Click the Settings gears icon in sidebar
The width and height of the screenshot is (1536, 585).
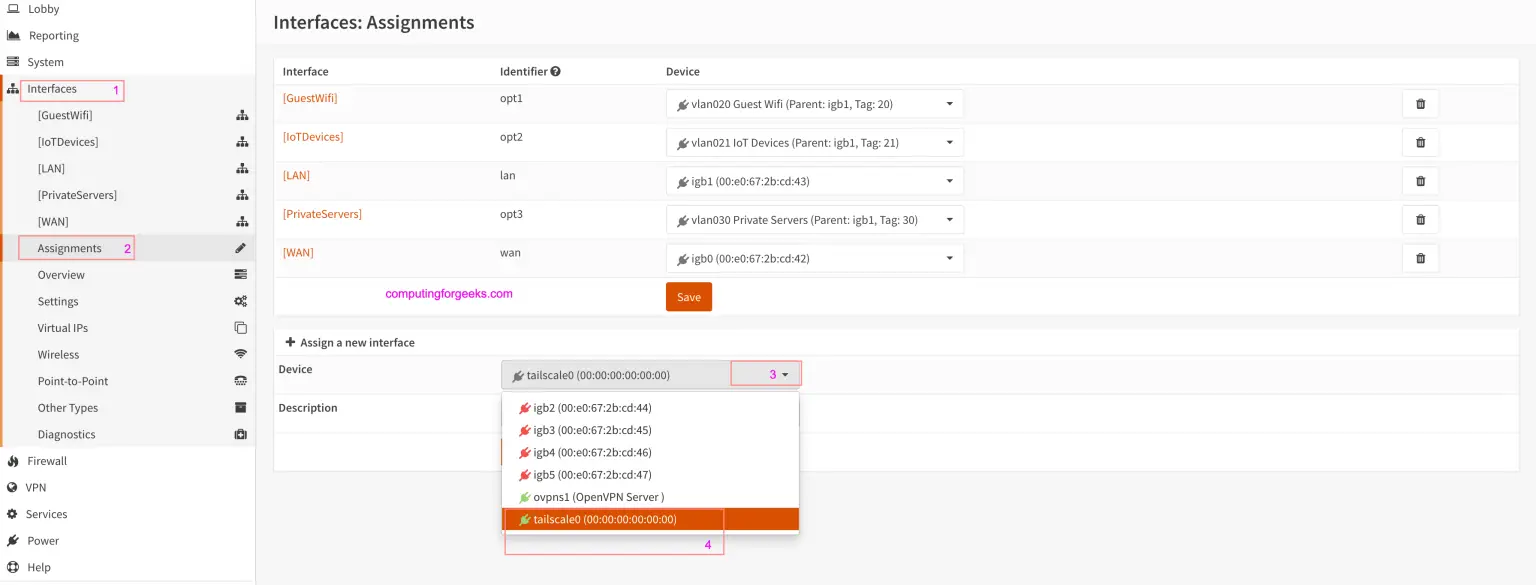pyautogui.click(x=240, y=301)
